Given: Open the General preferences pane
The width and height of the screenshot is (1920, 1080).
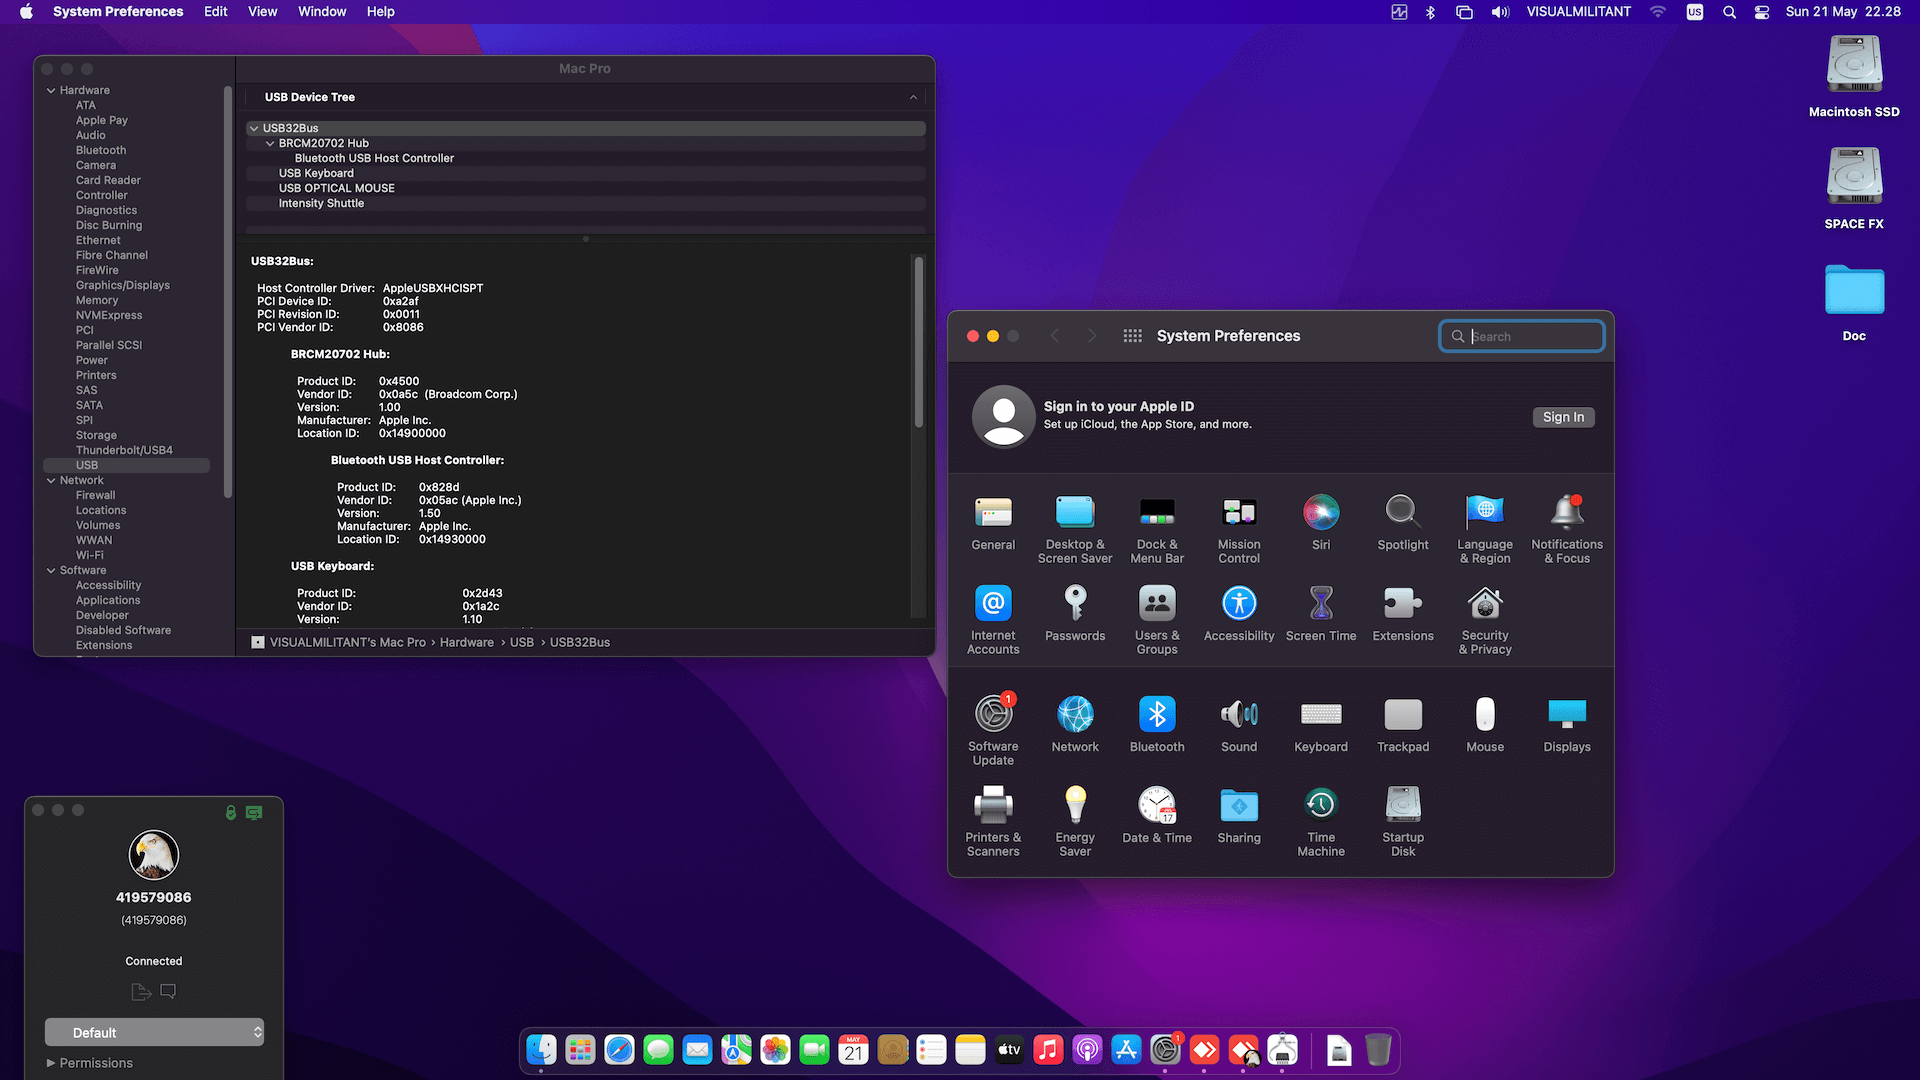Looking at the screenshot, I should click(993, 523).
